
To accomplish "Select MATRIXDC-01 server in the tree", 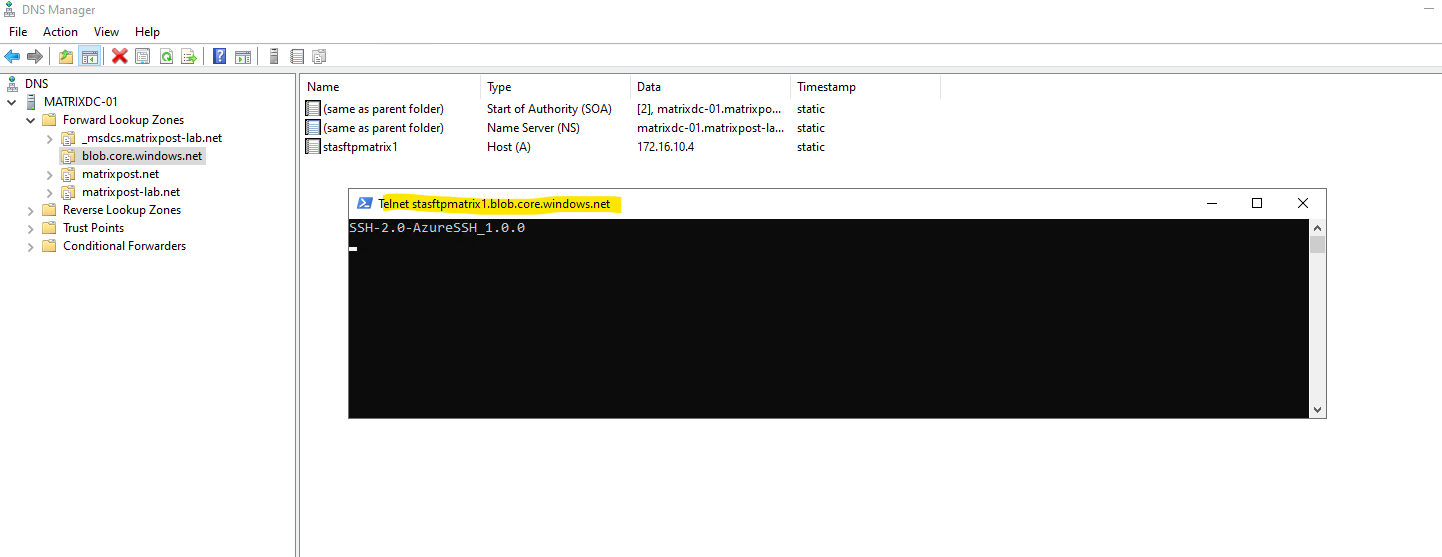I will tap(81, 102).
